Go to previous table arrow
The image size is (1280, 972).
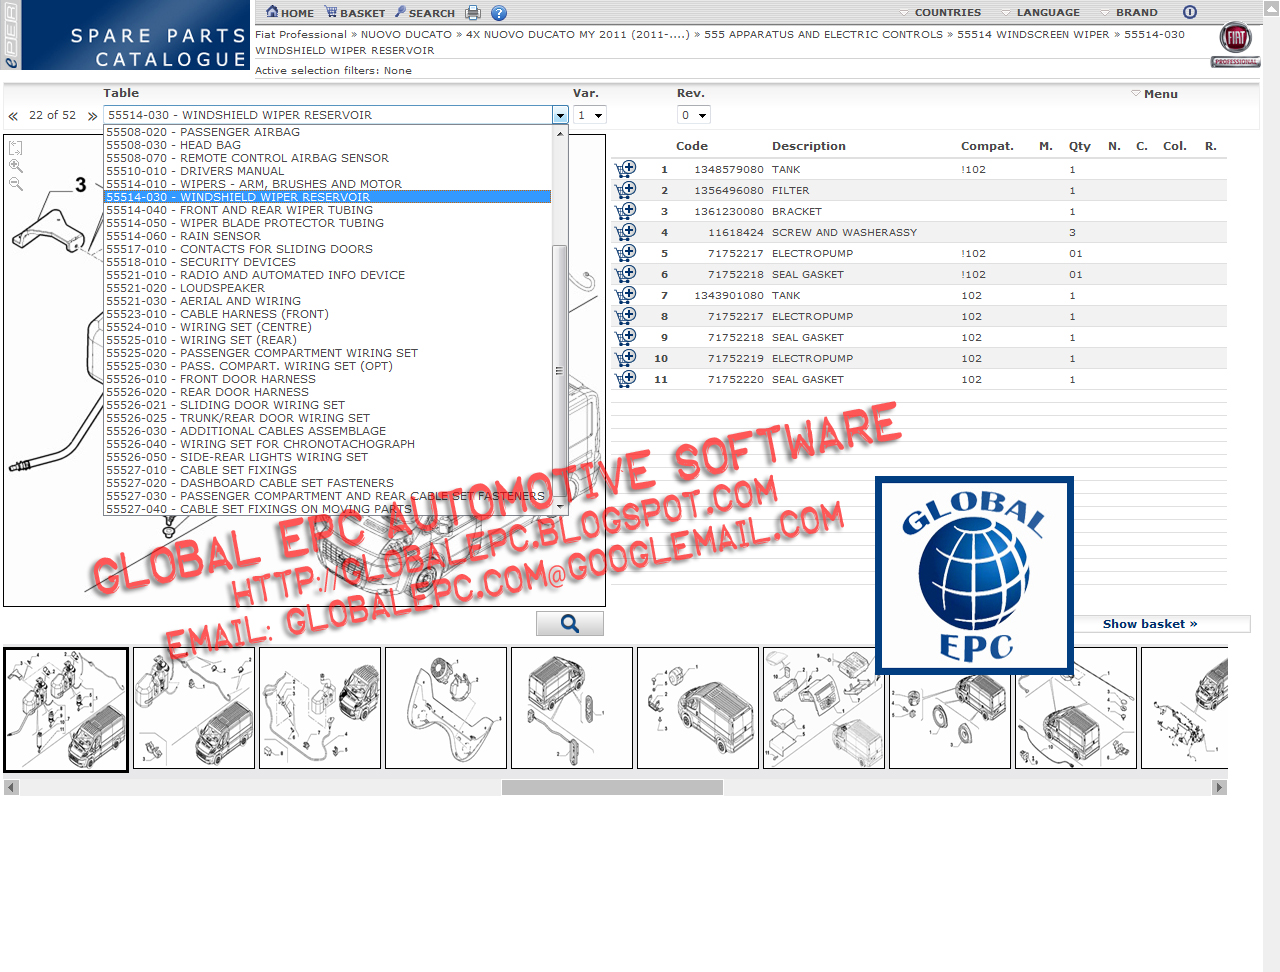(x=13, y=116)
